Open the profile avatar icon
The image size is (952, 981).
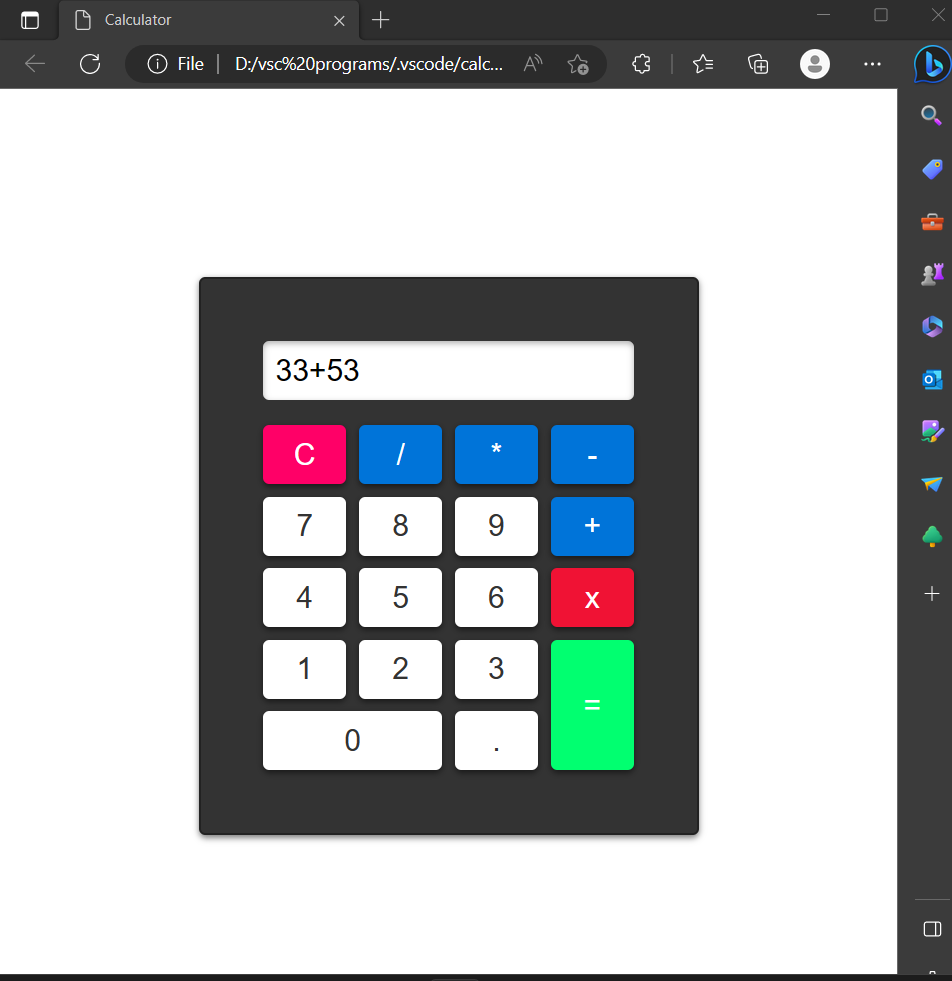(x=815, y=64)
